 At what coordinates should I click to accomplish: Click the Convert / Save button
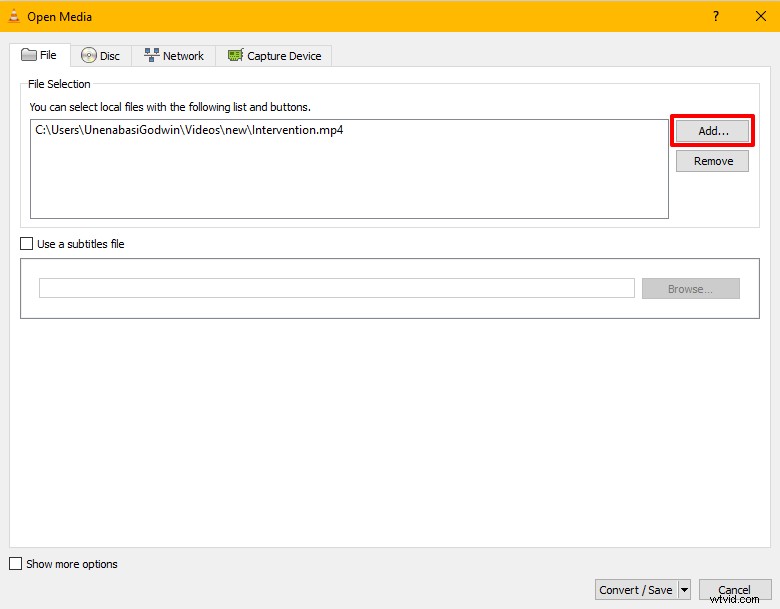point(636,590)
